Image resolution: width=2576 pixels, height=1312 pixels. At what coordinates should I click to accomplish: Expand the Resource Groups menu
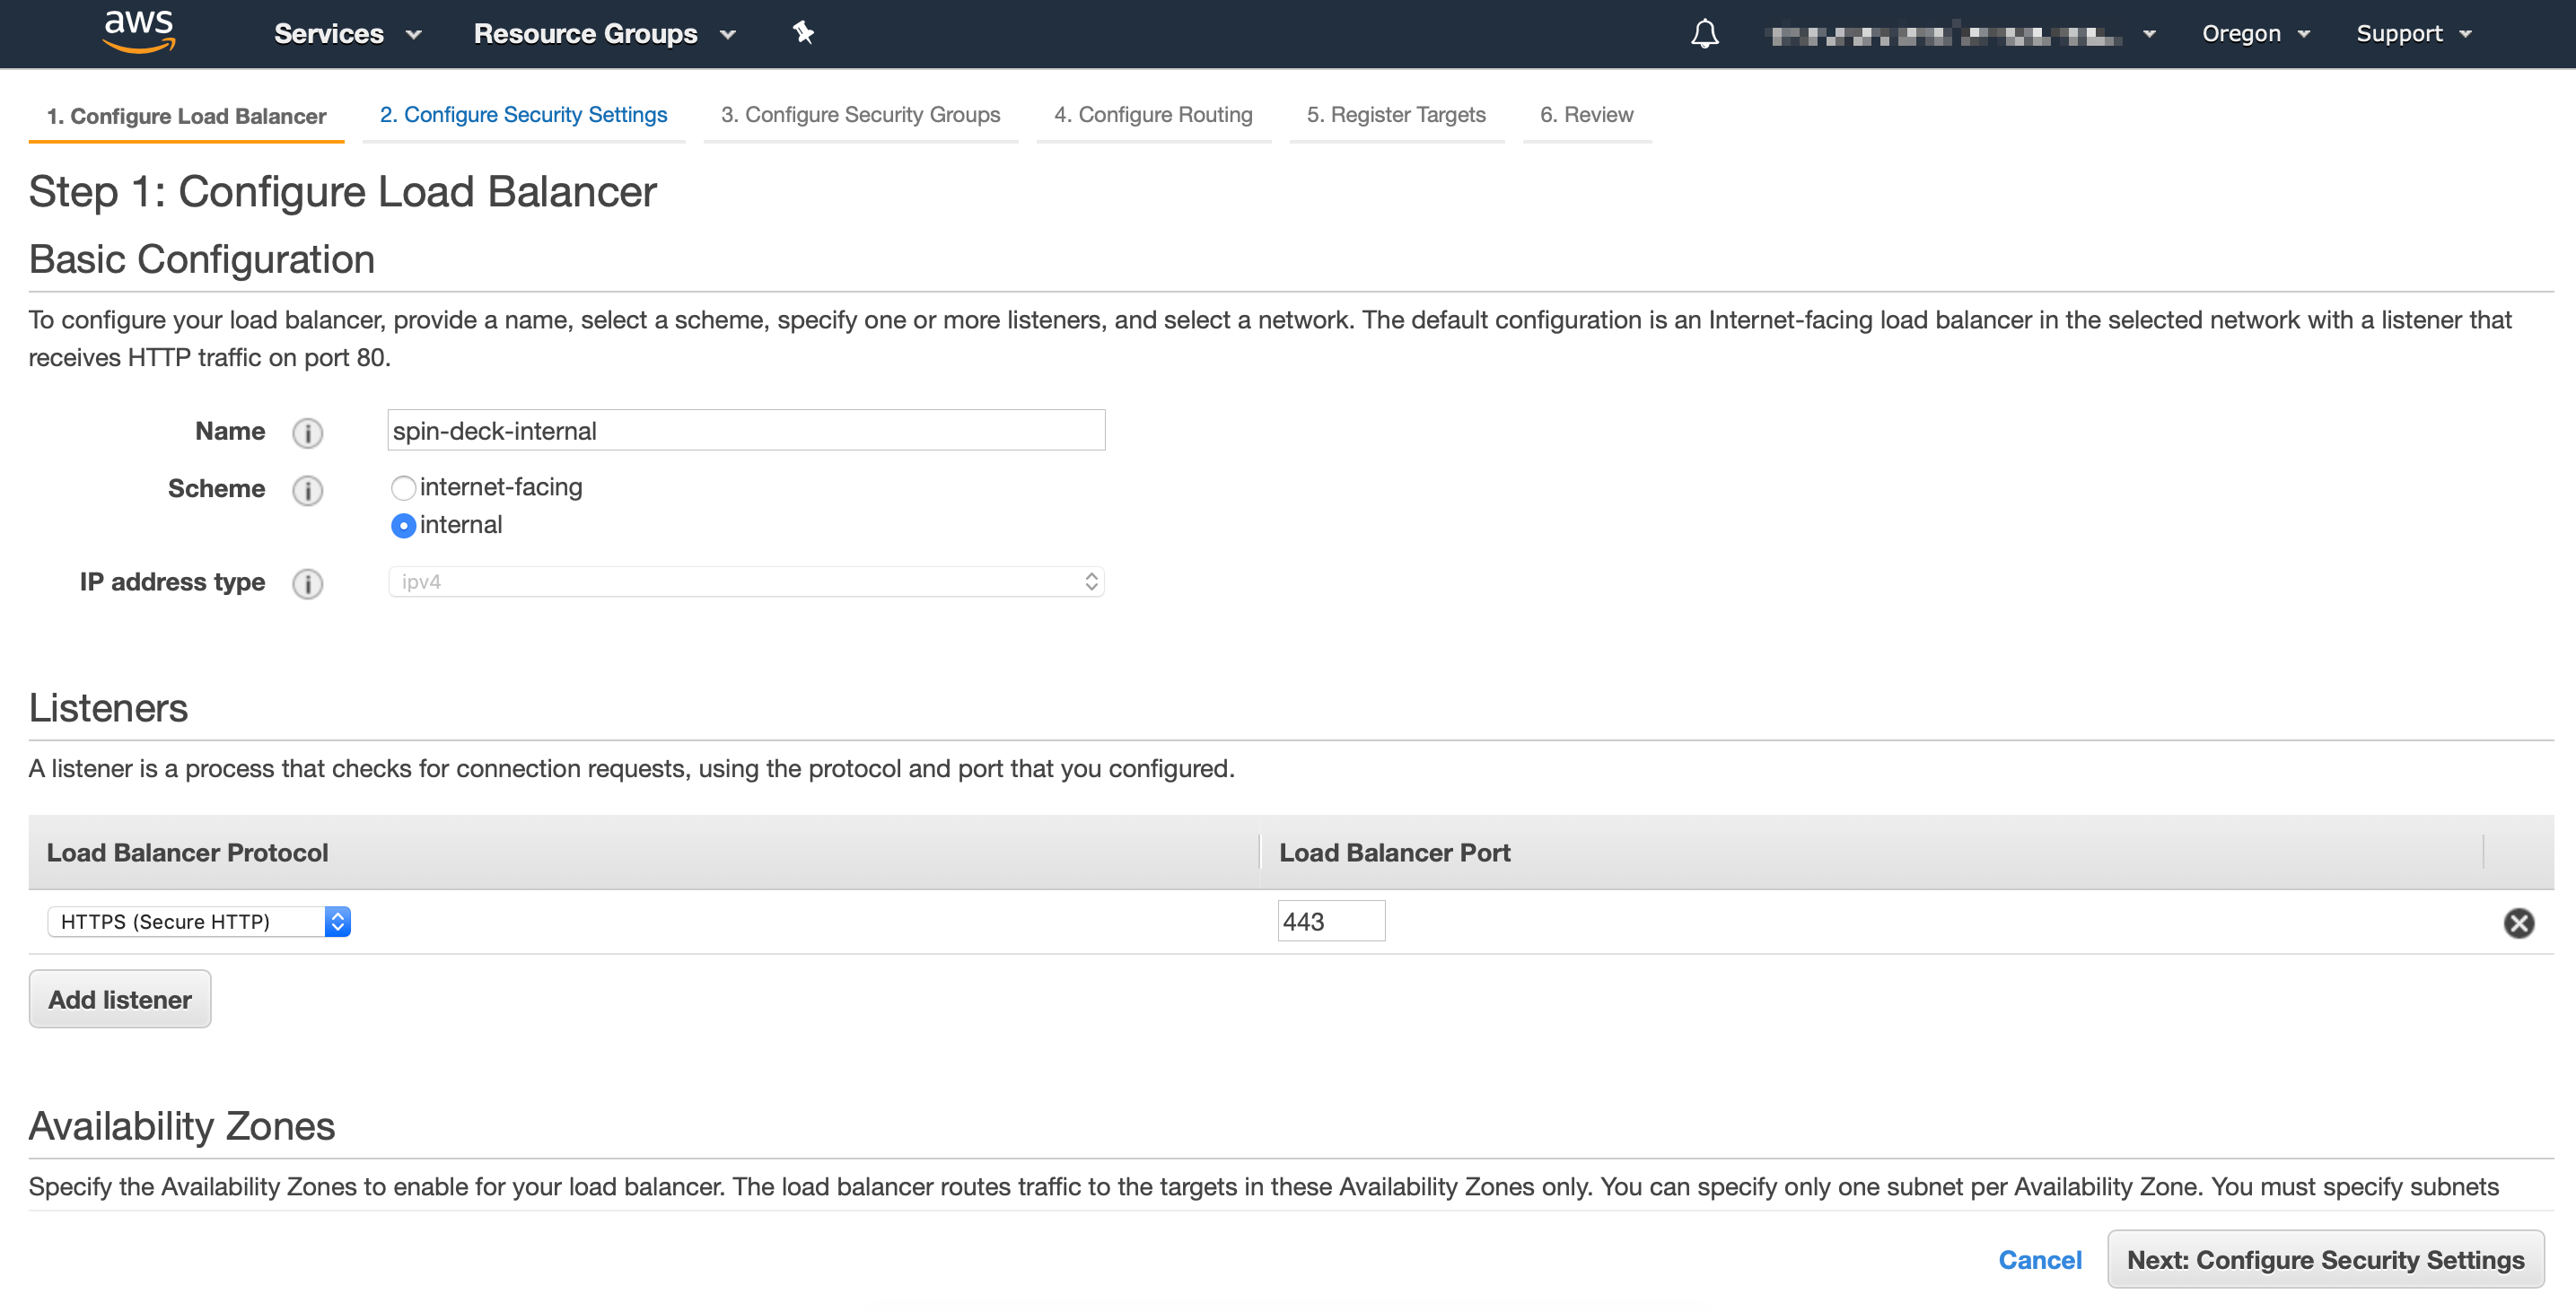[x=604, y=34]
